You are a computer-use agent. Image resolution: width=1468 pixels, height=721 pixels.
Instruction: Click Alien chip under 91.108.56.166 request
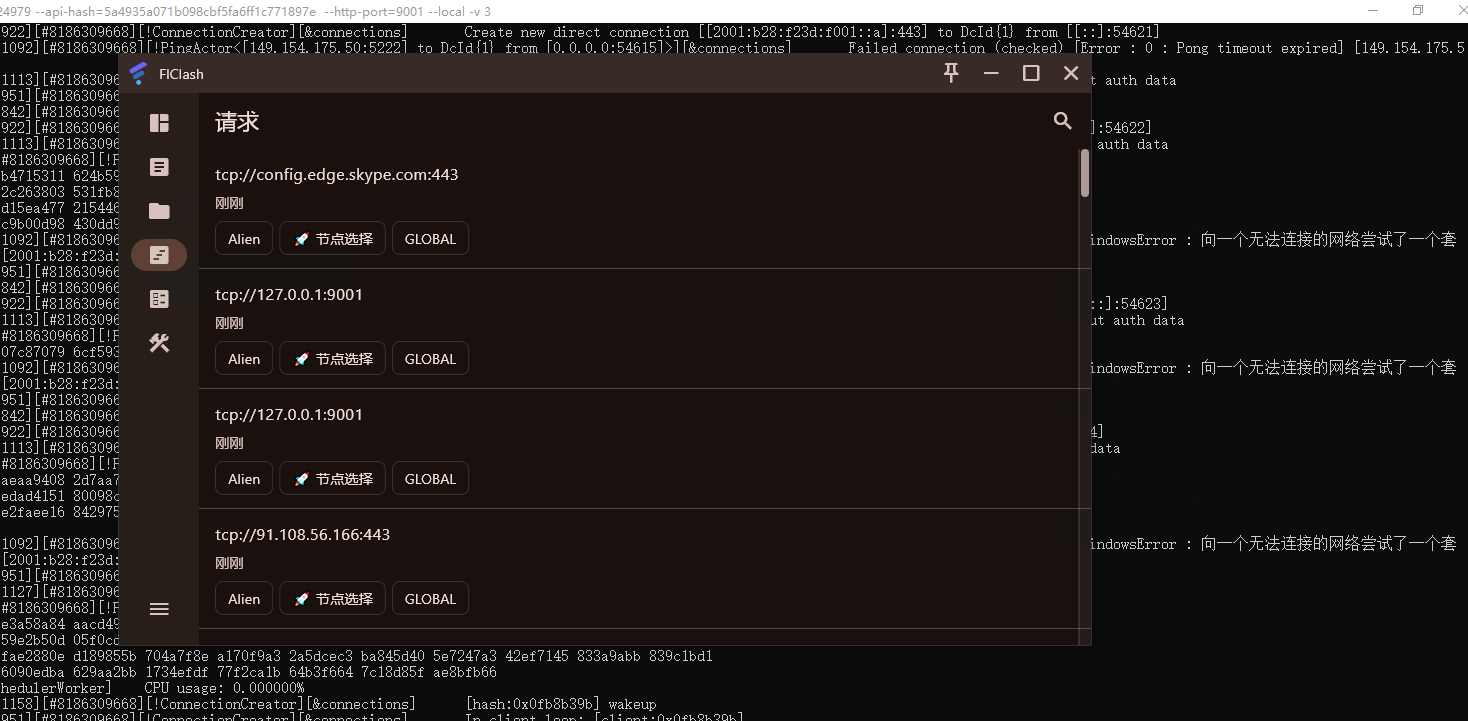(x=244, y=599)
